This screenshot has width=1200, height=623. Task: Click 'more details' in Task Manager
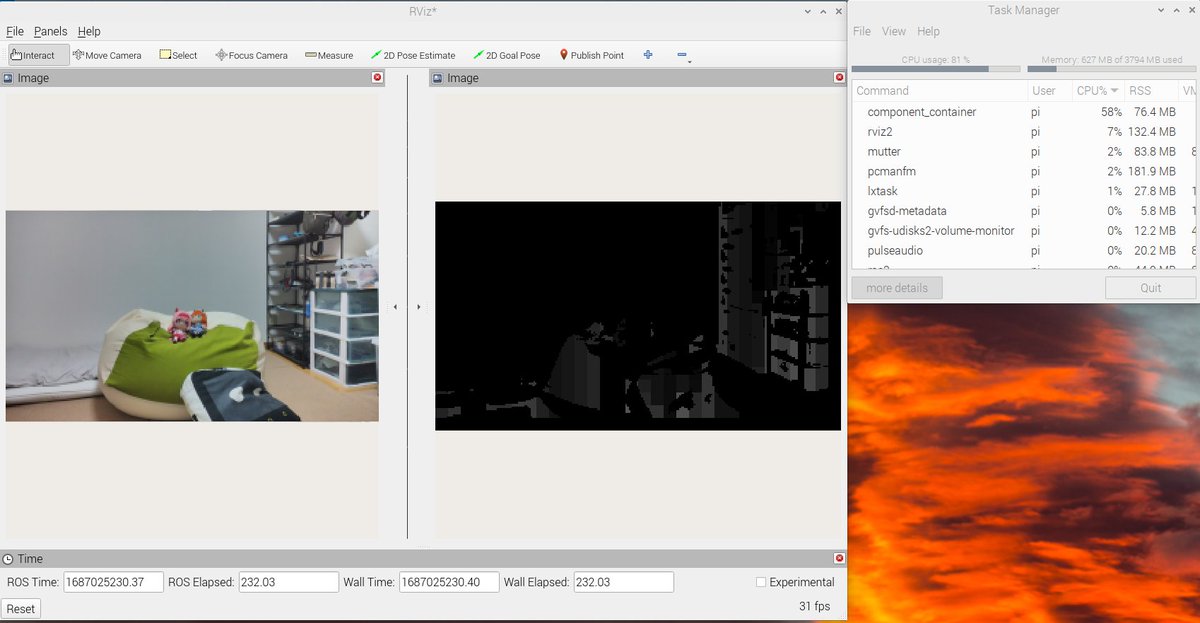click(896, 288)
